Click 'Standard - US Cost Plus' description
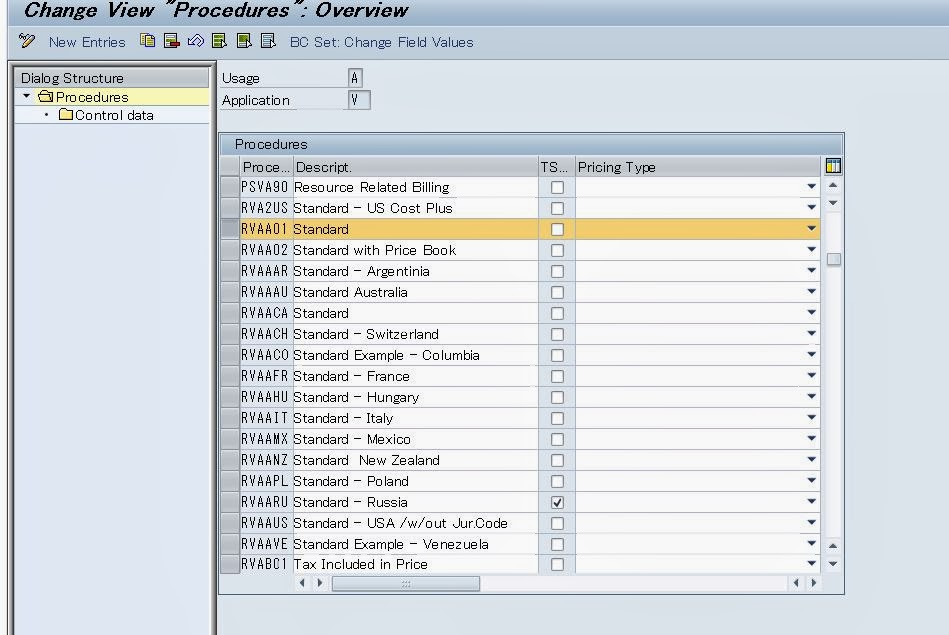The width and height of the screenshot is (949, 635). click(373, 208)
